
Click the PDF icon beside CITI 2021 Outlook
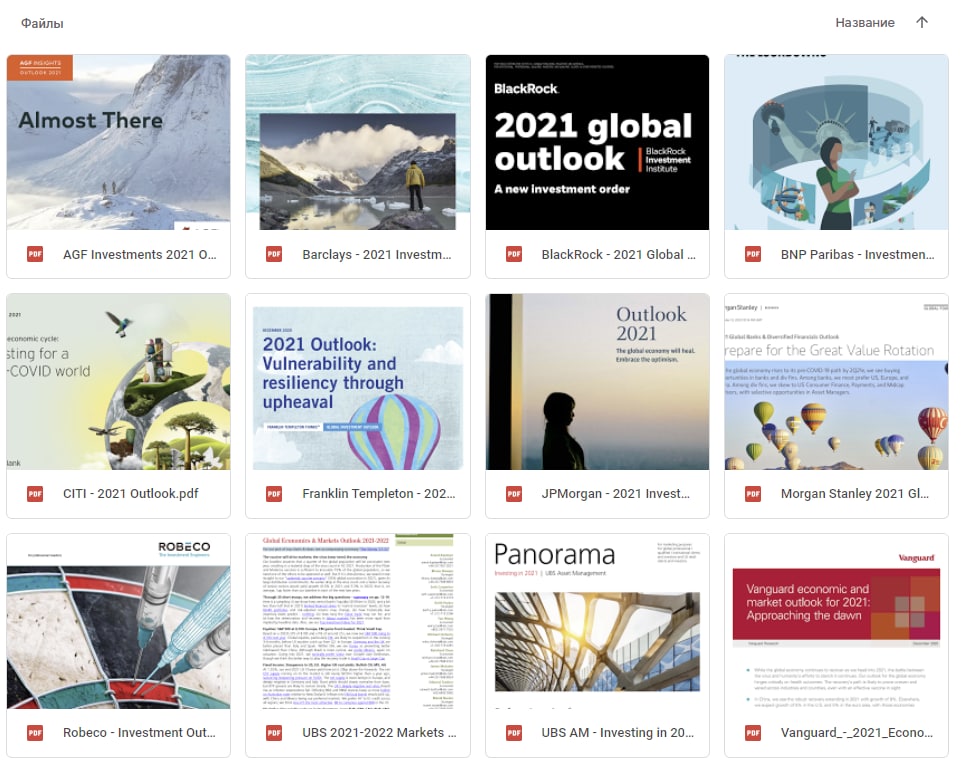point(35,494)
